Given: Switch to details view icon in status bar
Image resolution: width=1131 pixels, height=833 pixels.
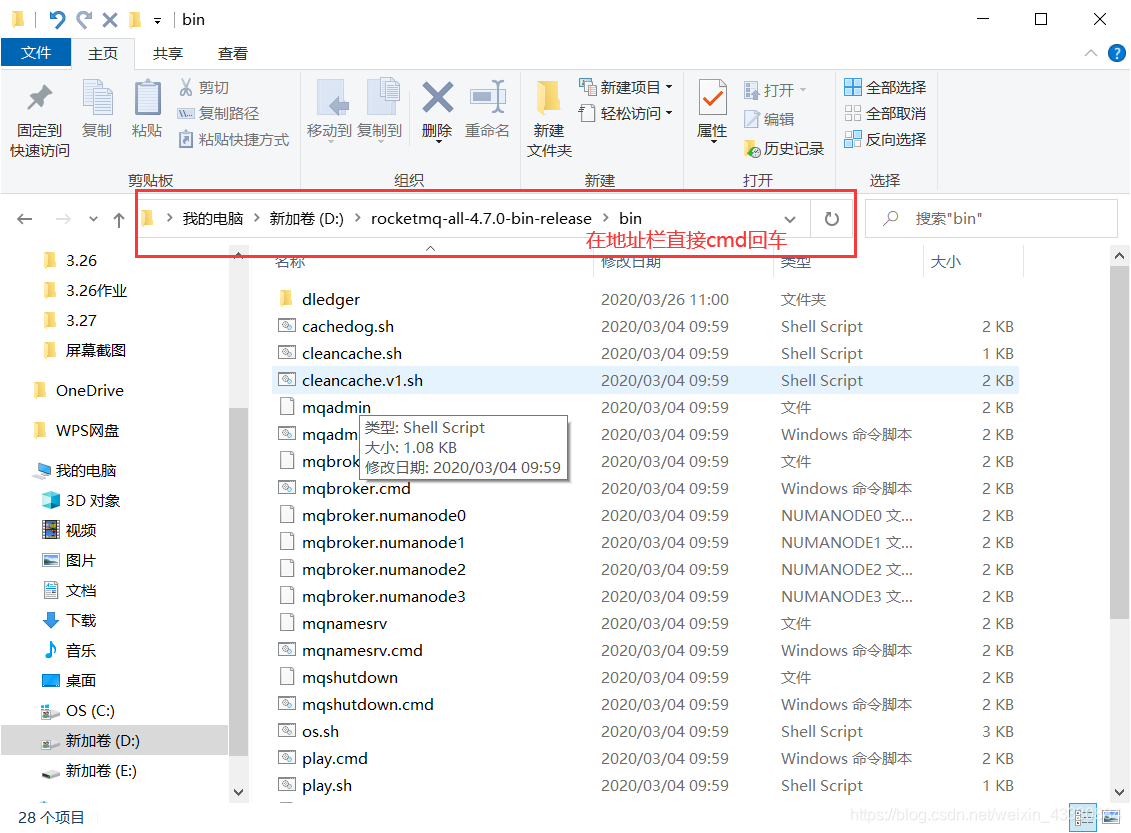Looking at the screenshot, I should 1083,817.
